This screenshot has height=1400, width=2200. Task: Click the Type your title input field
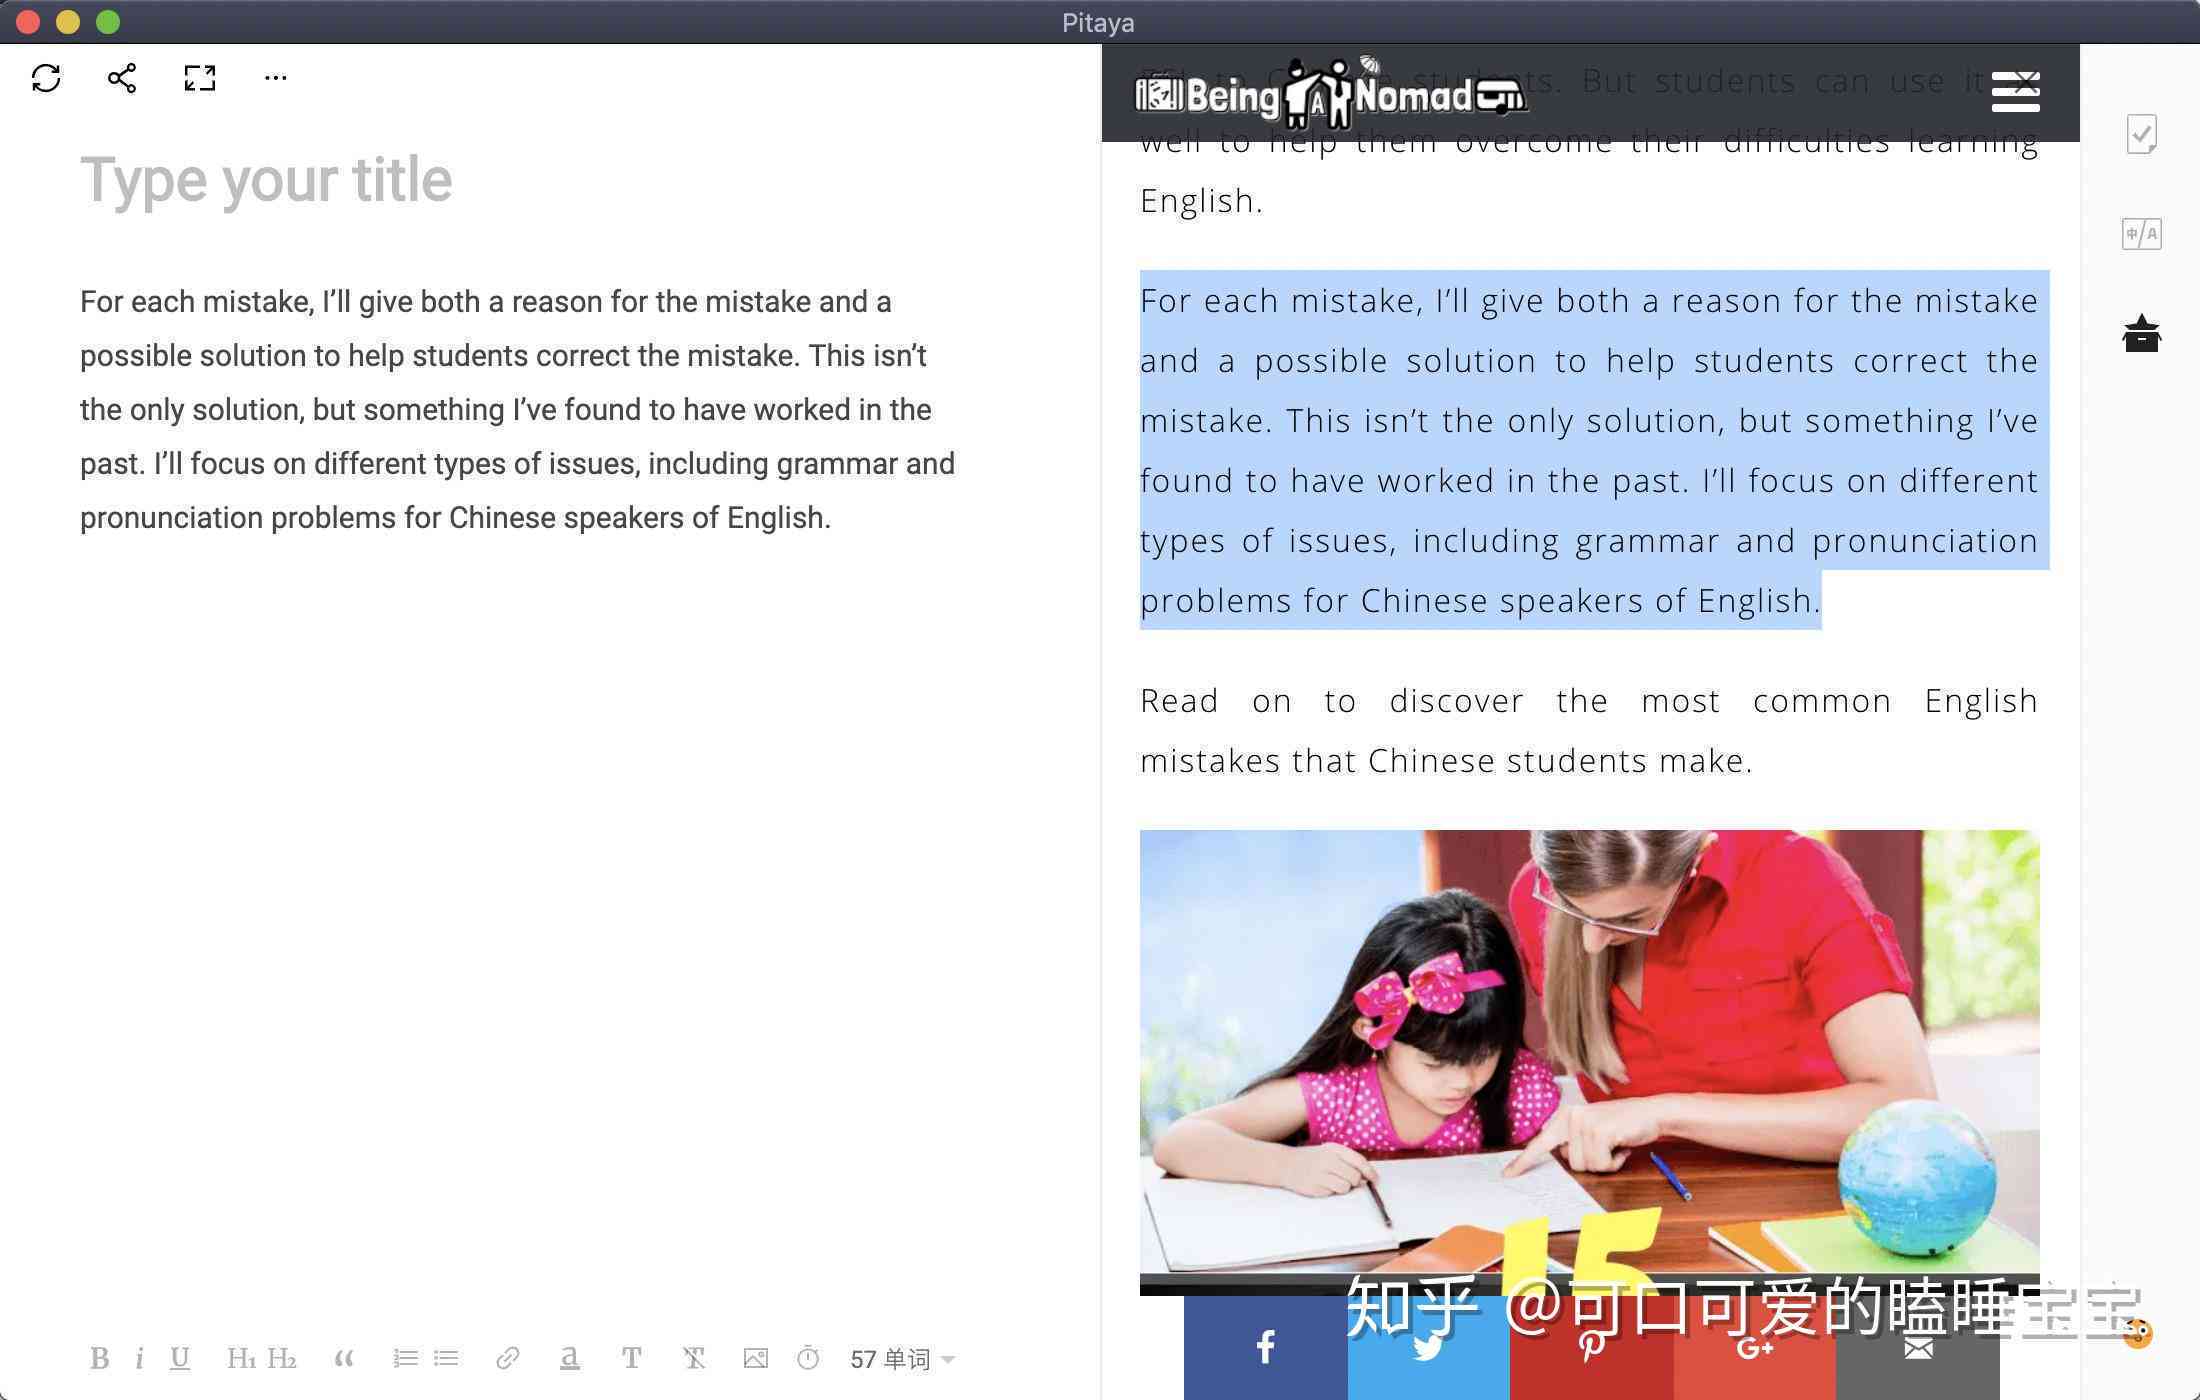pyautogui.click(x=263, y=178)
